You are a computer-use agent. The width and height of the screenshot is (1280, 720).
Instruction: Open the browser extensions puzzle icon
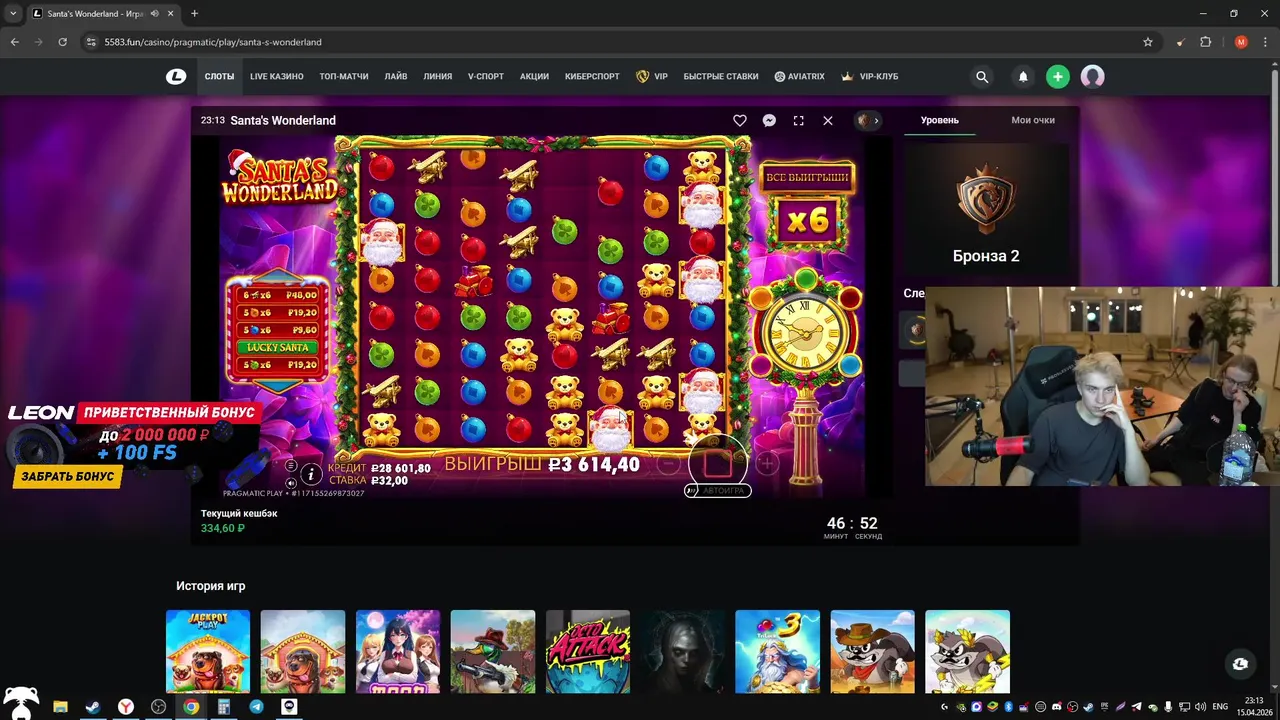1206,42
